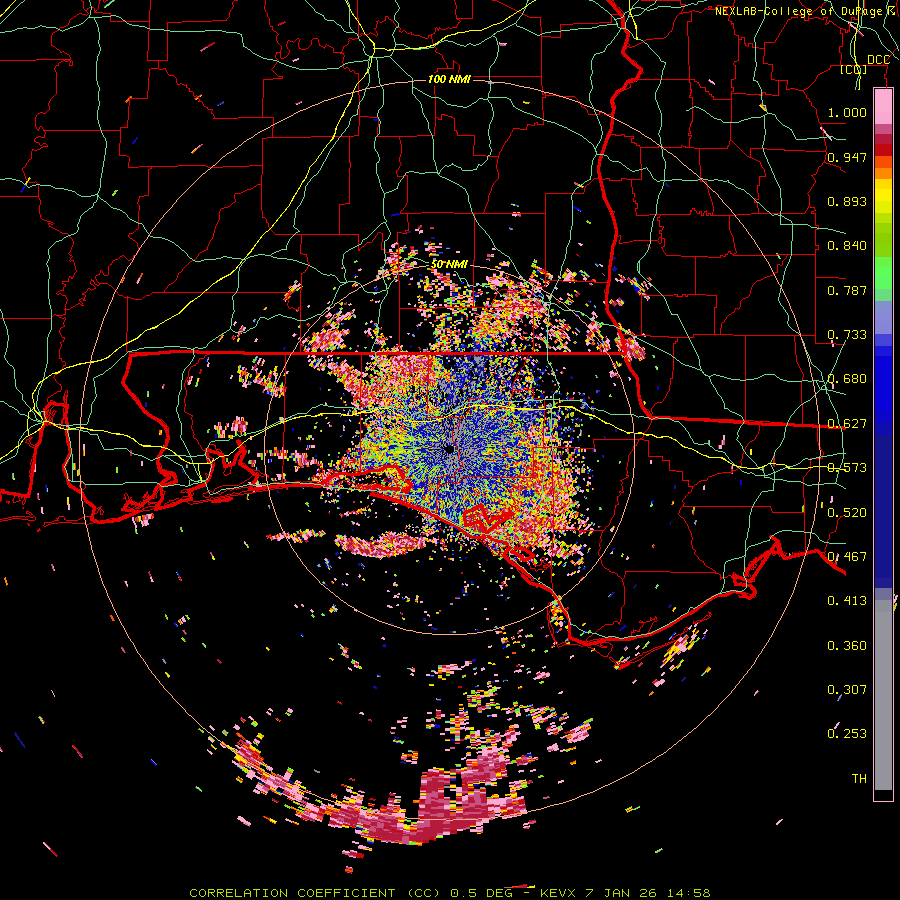Click the 100 NMI range ring label

coord(449,79)
